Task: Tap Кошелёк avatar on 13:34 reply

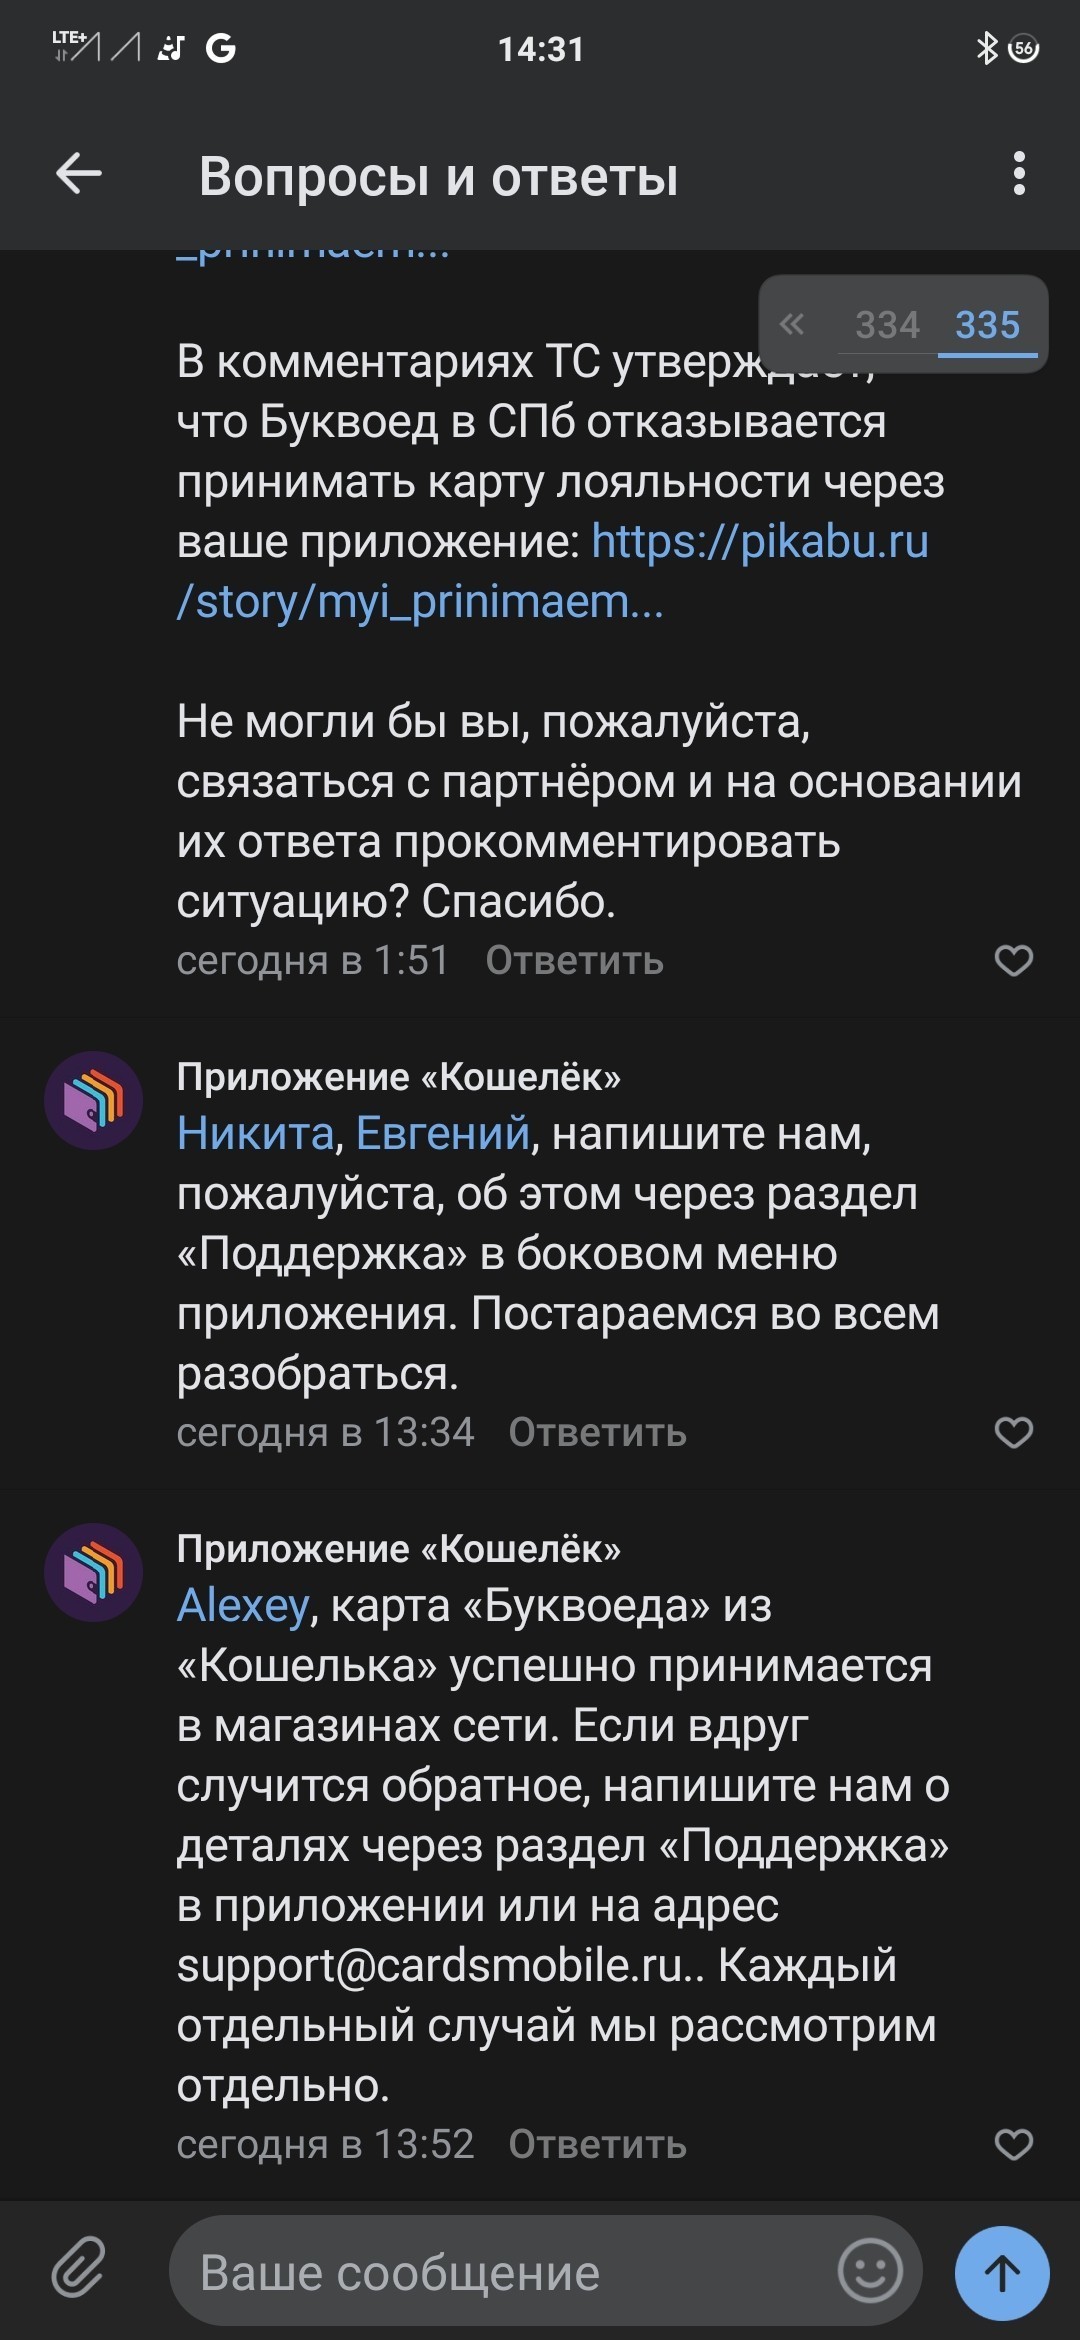Action: 94,1100
